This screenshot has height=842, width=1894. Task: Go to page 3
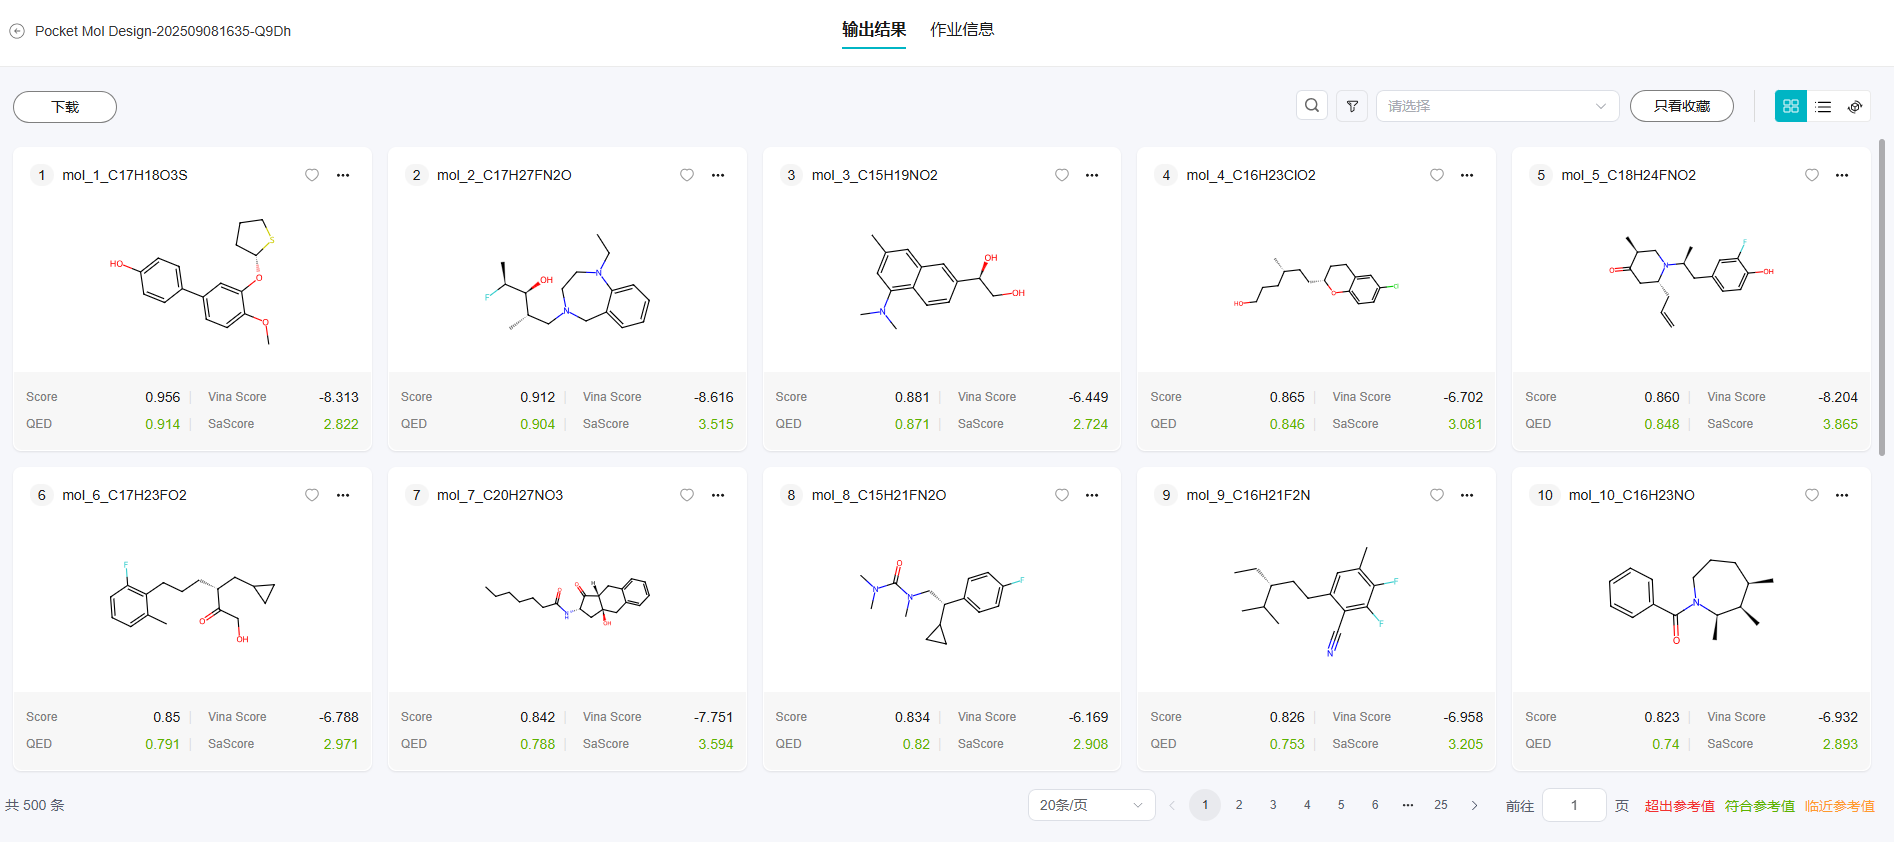point(1273,805)
